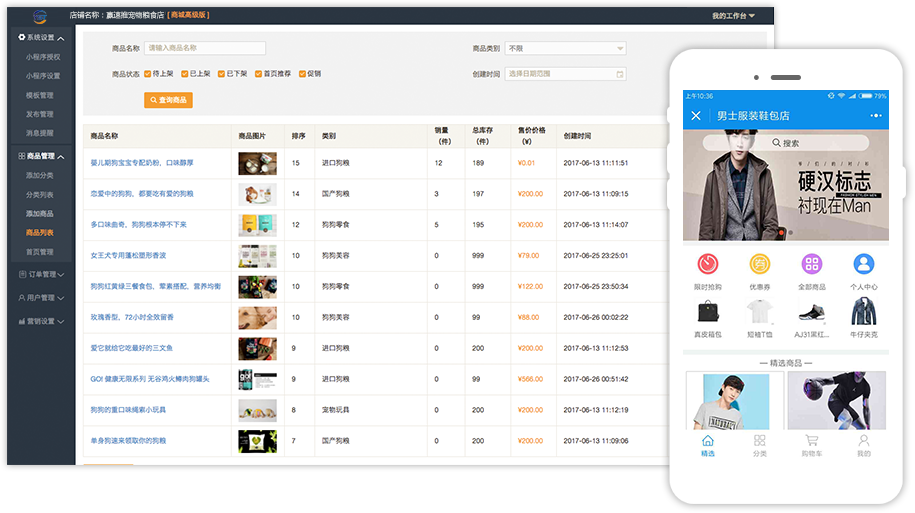Open the 小程序授权 sidebar item
Screen dimensions: 915x513
coord(43,57)
